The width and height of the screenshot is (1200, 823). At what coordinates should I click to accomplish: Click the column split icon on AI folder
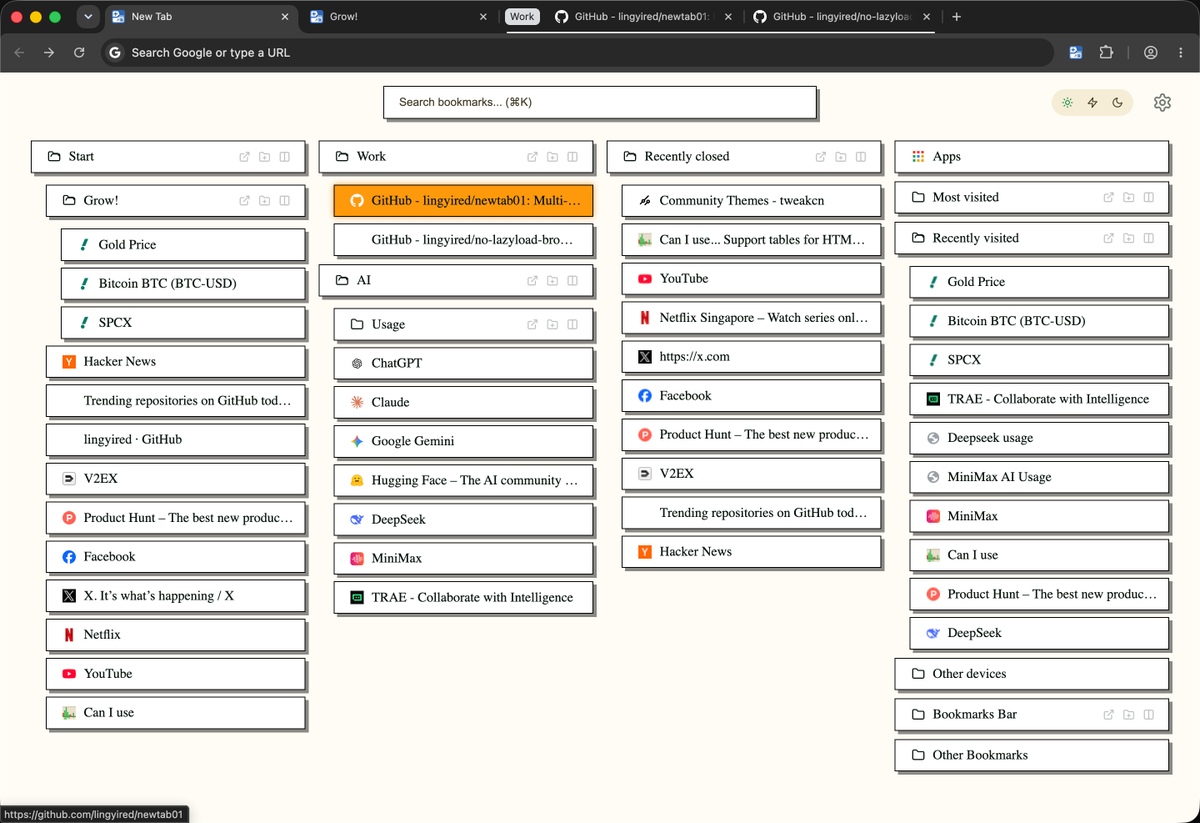pyautogui.click(x=573, y=281)
